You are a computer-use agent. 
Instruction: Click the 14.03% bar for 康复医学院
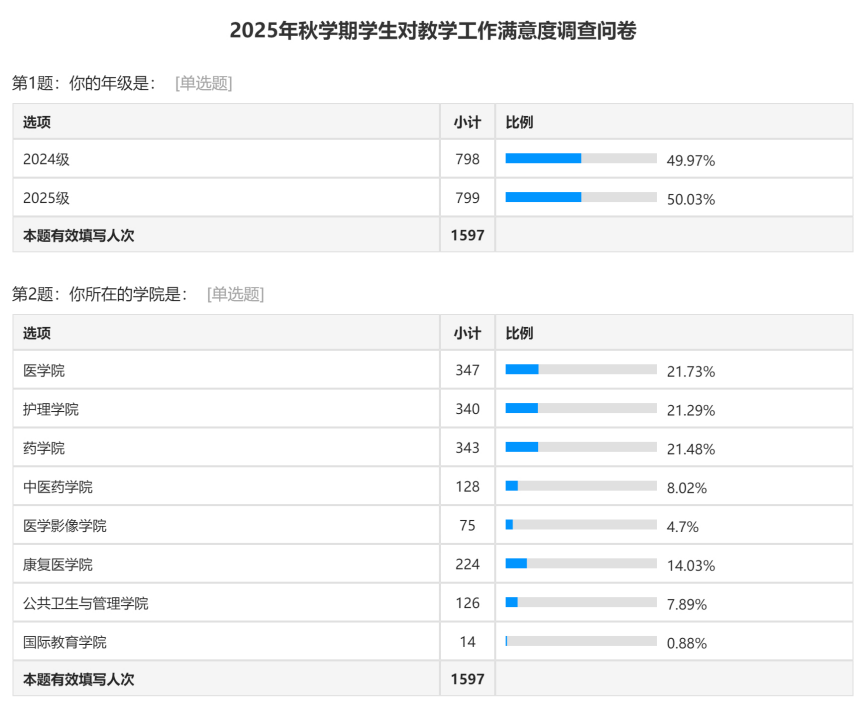pos(581,564)
